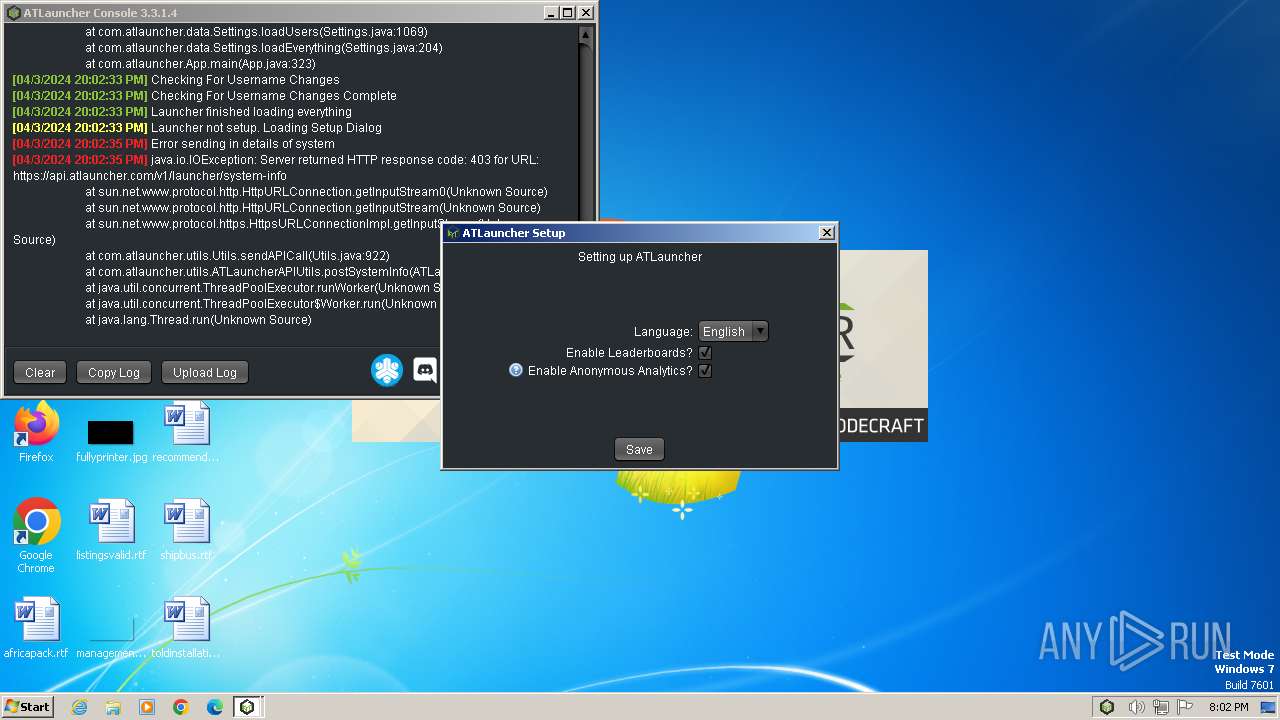Image resolution: width=1280 pixels, height=720 pixels.
Task: Click 'Error sending in details of system' log line
Action: (243, 144)
